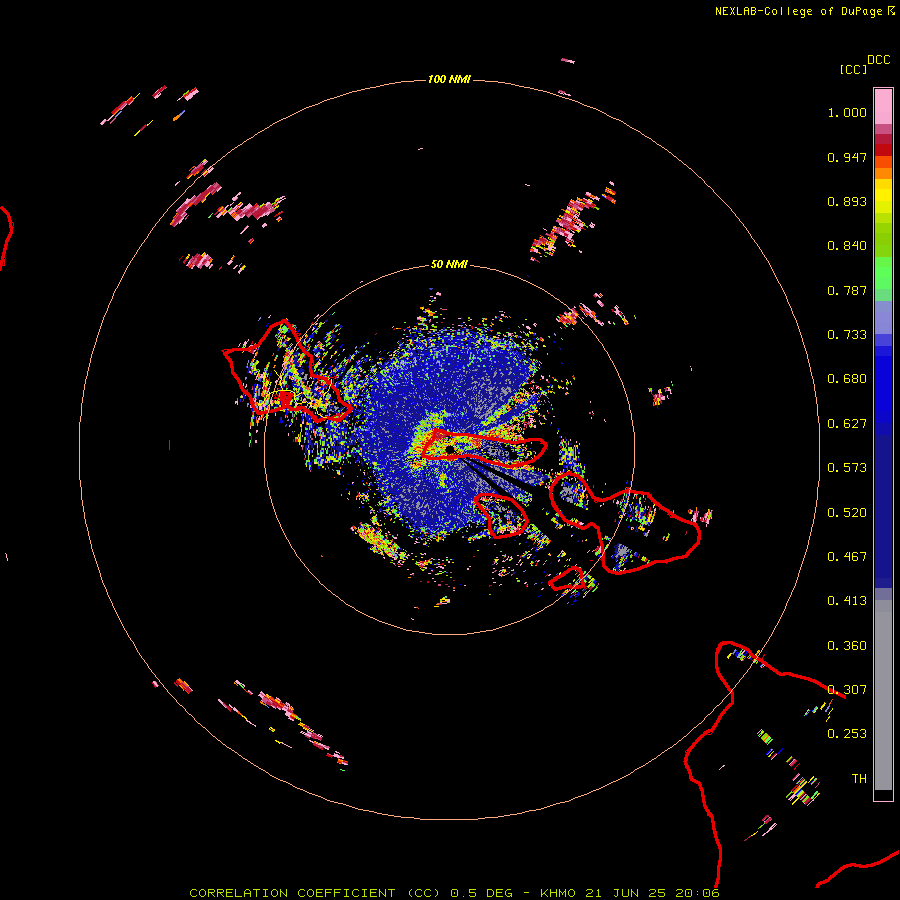The width and height of the screenshot is (900, 900).
Task: Click the 0.467 scale value
Action: 847,557
